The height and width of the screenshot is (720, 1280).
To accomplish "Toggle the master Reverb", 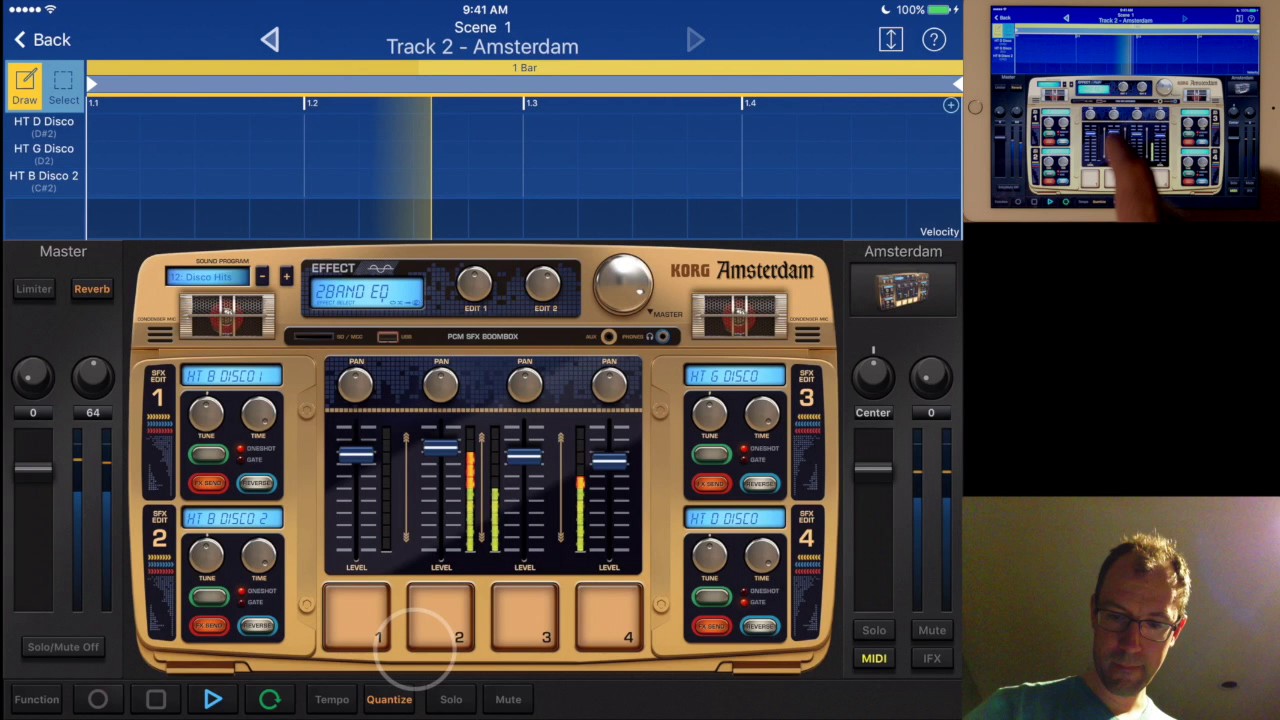I will (92, 289).
